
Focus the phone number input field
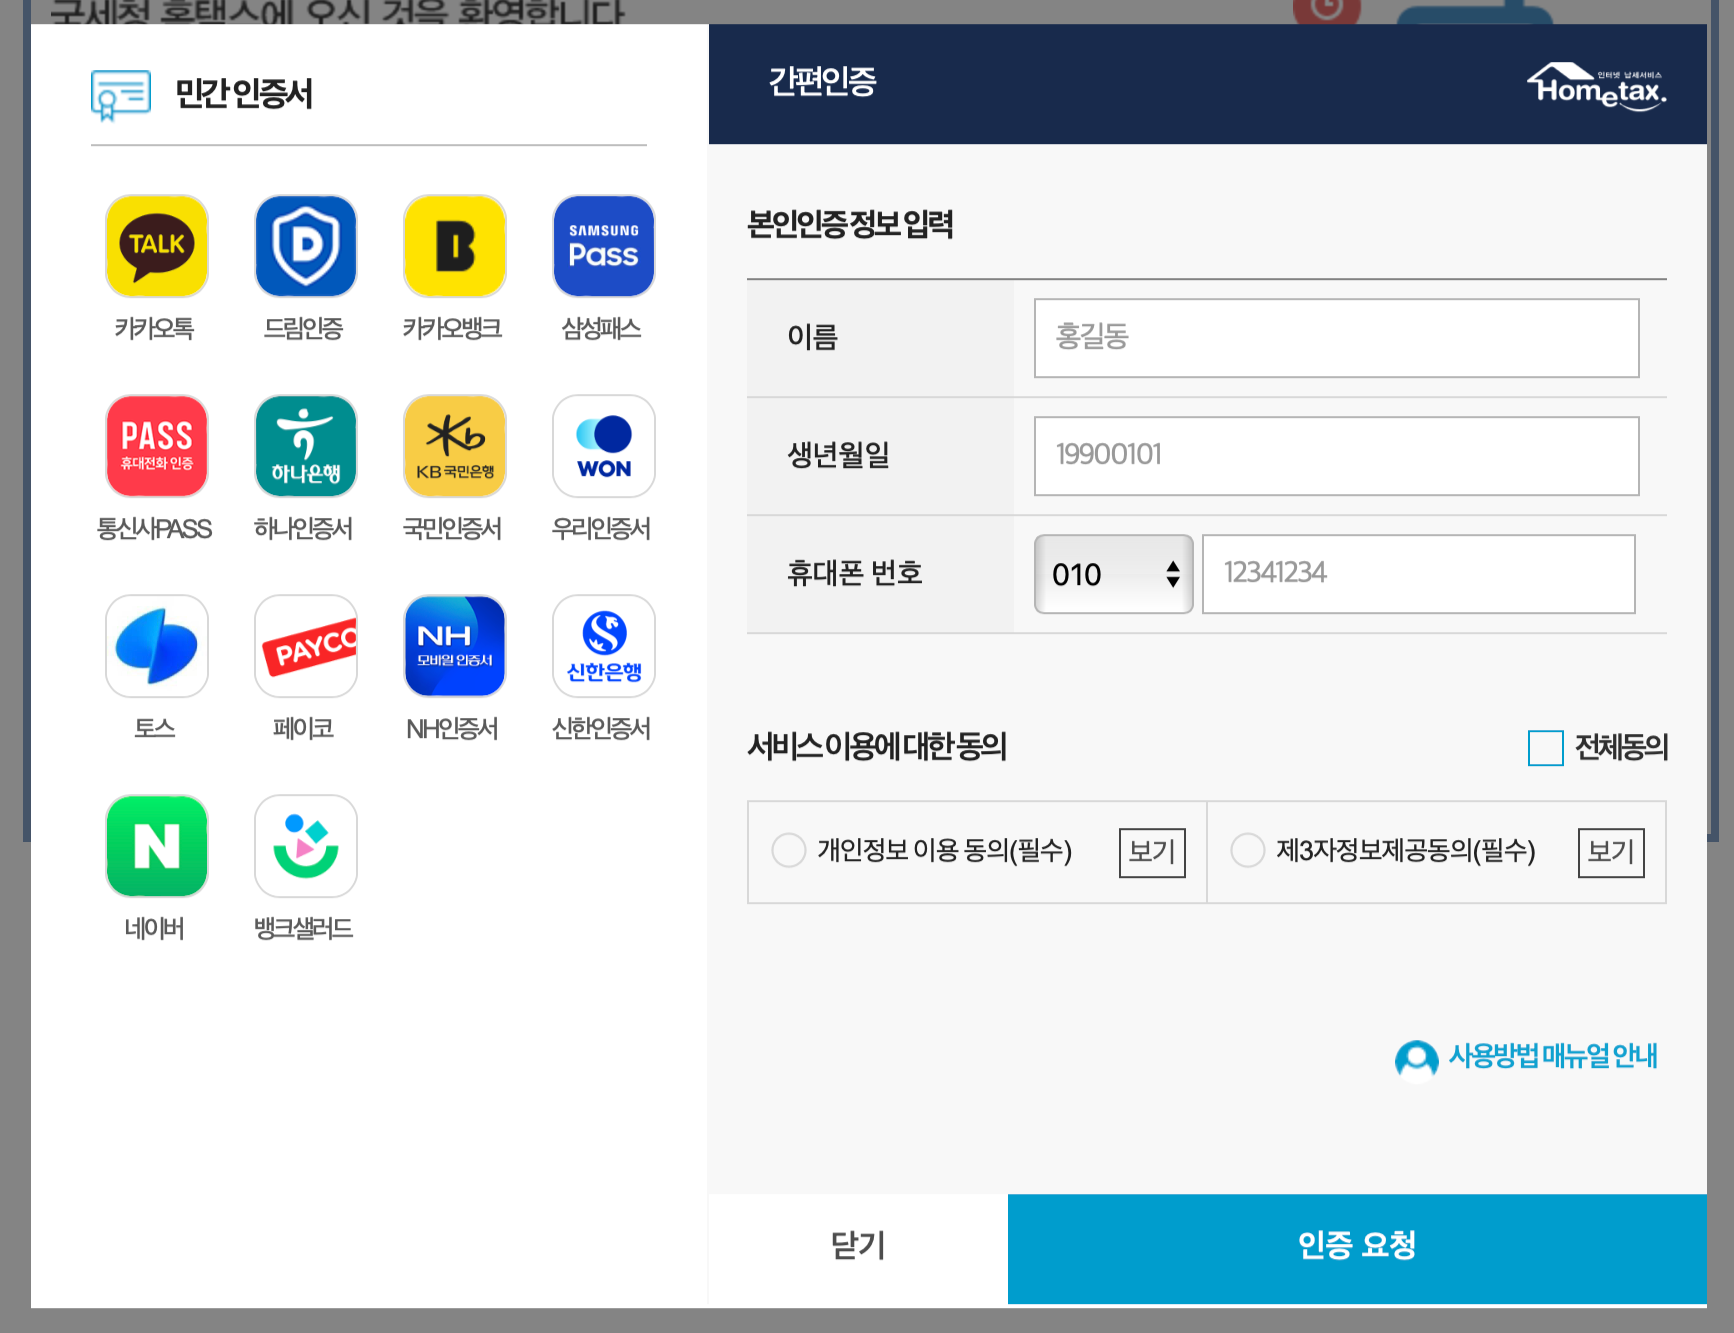(1418, 574)
